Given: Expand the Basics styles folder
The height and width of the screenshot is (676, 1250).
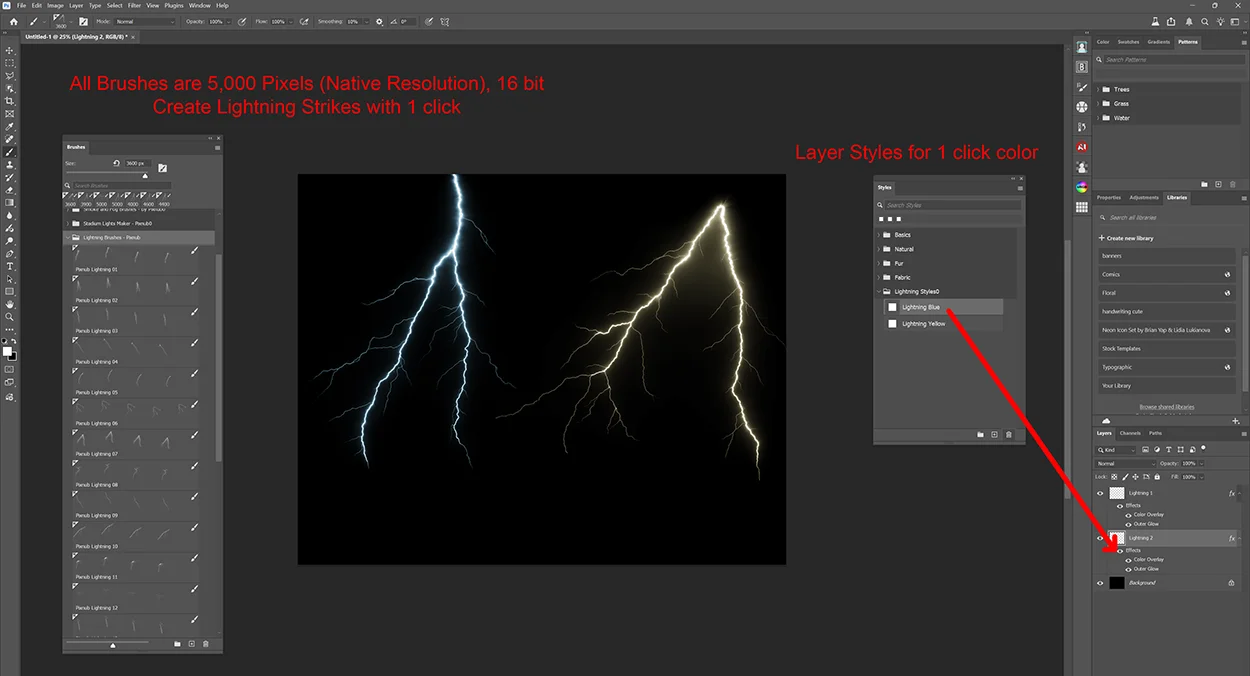Looking at the screenshot, I should [x=878, y=234].
